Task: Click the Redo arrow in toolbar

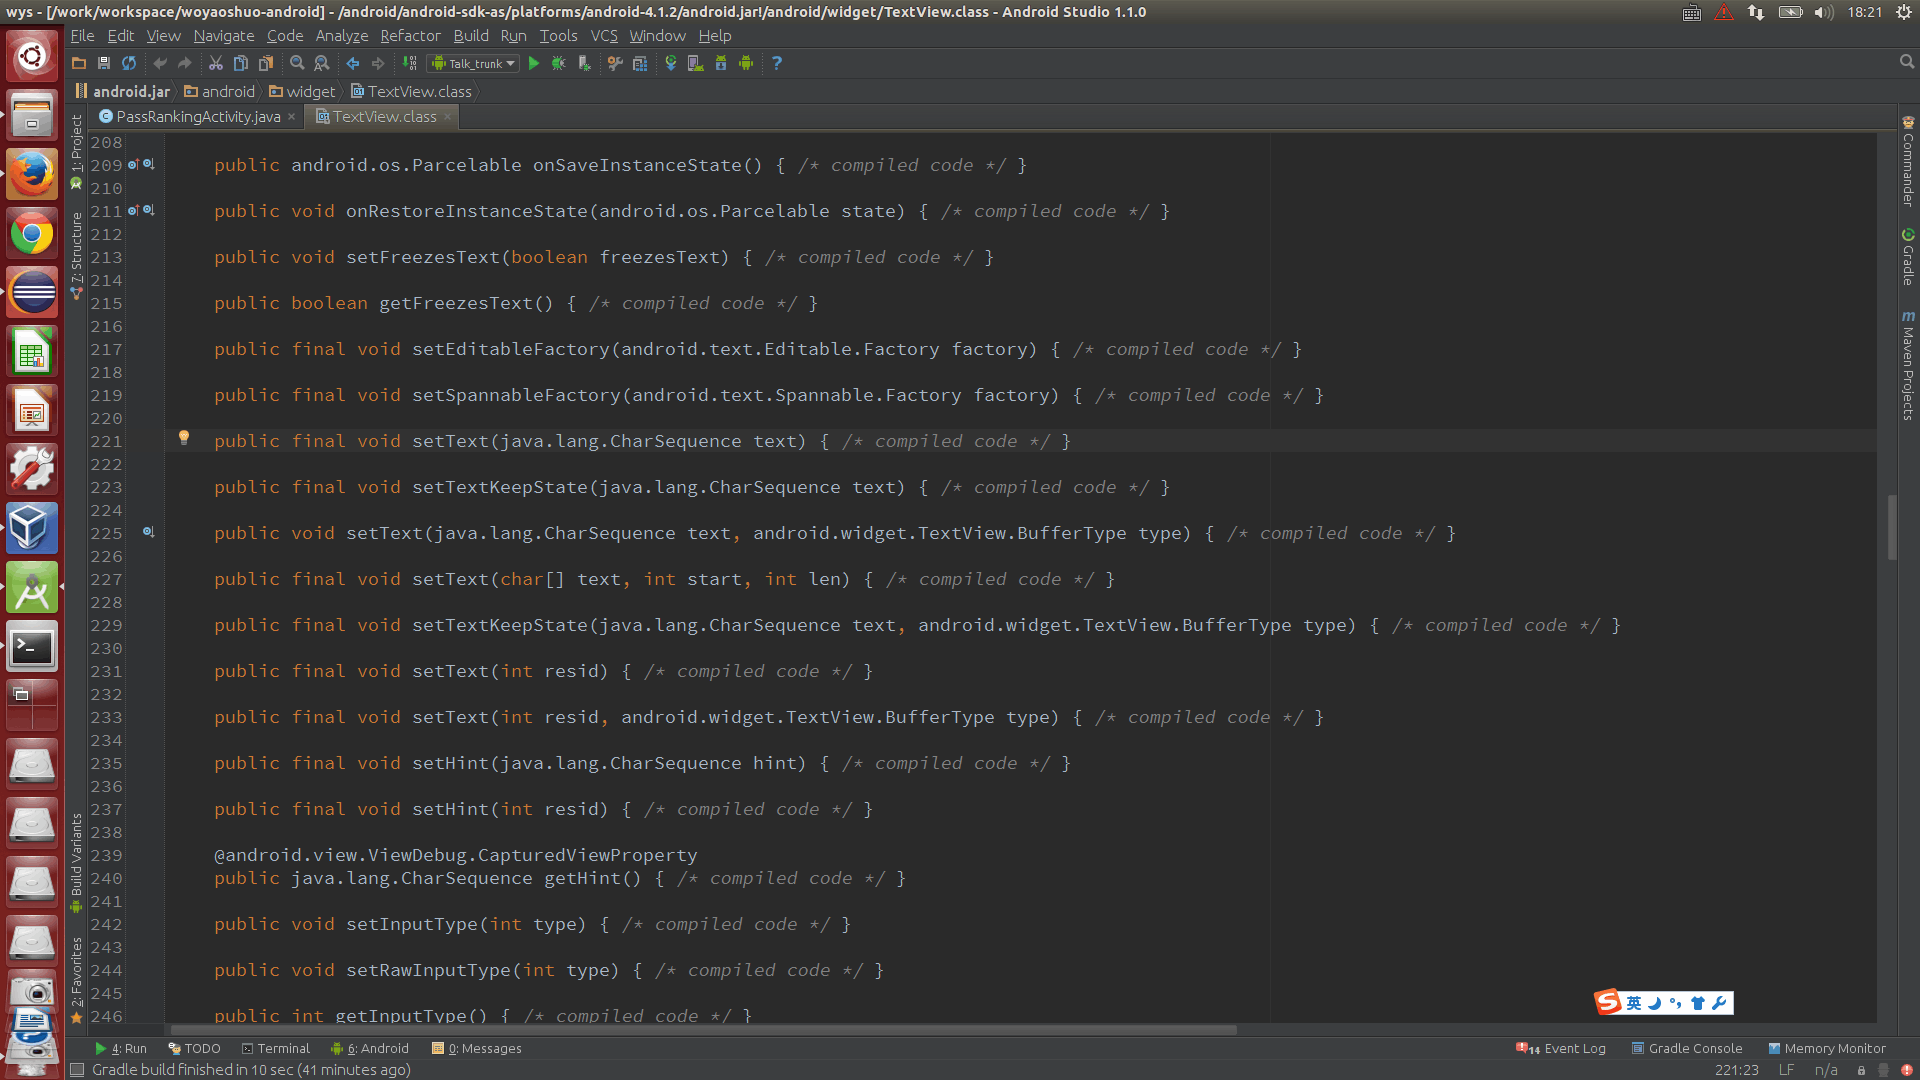Action: (x=185, y=63)
